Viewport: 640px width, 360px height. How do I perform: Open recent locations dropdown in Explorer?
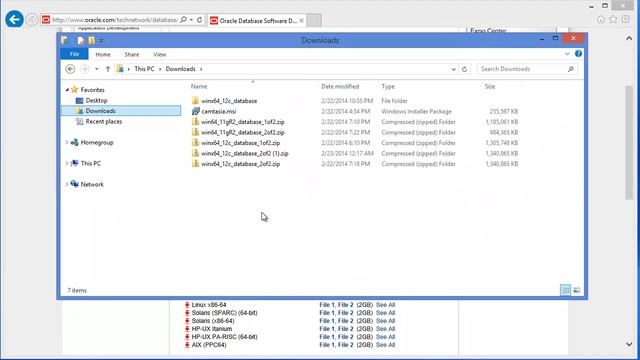(x=97, y=69)
